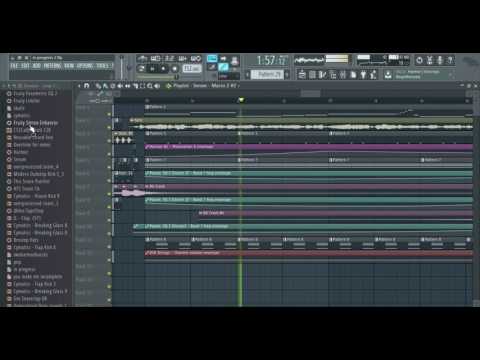Screen dimensions: 480x360
Task: Expand the Cymatics folder in browser
Action: [22, 115]
